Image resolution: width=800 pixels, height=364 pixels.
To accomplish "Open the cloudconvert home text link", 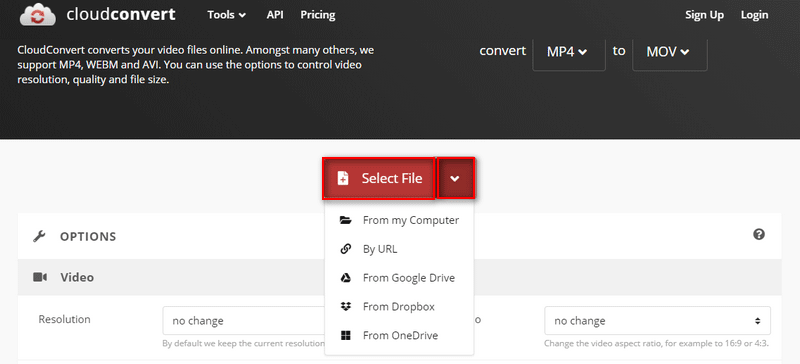I will (121, 14).
